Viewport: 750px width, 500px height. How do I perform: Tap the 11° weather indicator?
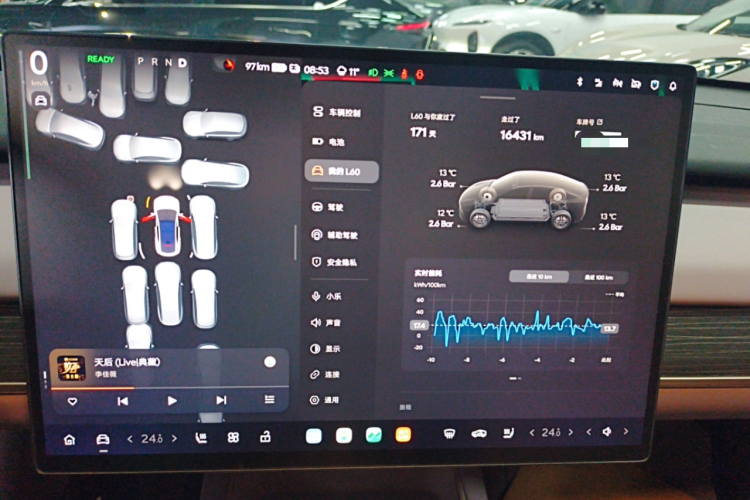(348, 72)
